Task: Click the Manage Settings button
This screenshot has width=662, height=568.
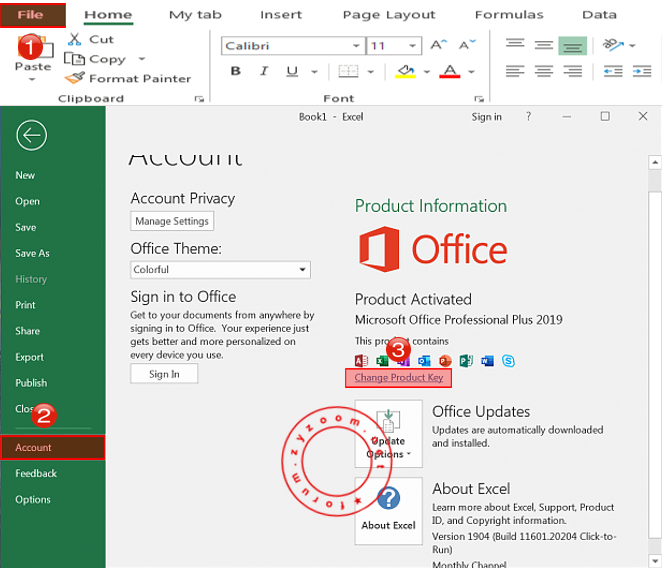Action: click(x=172, y=221)
